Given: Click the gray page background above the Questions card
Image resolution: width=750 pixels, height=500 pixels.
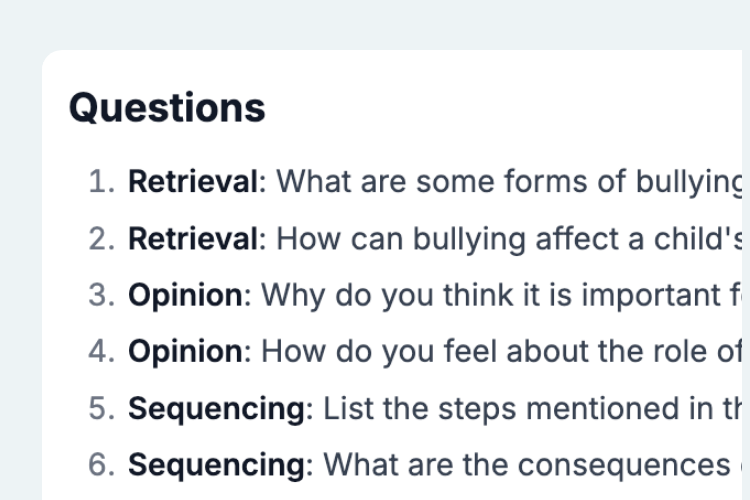Looking at the screenshot, I should pyautogui.click(x=375, y=24).
